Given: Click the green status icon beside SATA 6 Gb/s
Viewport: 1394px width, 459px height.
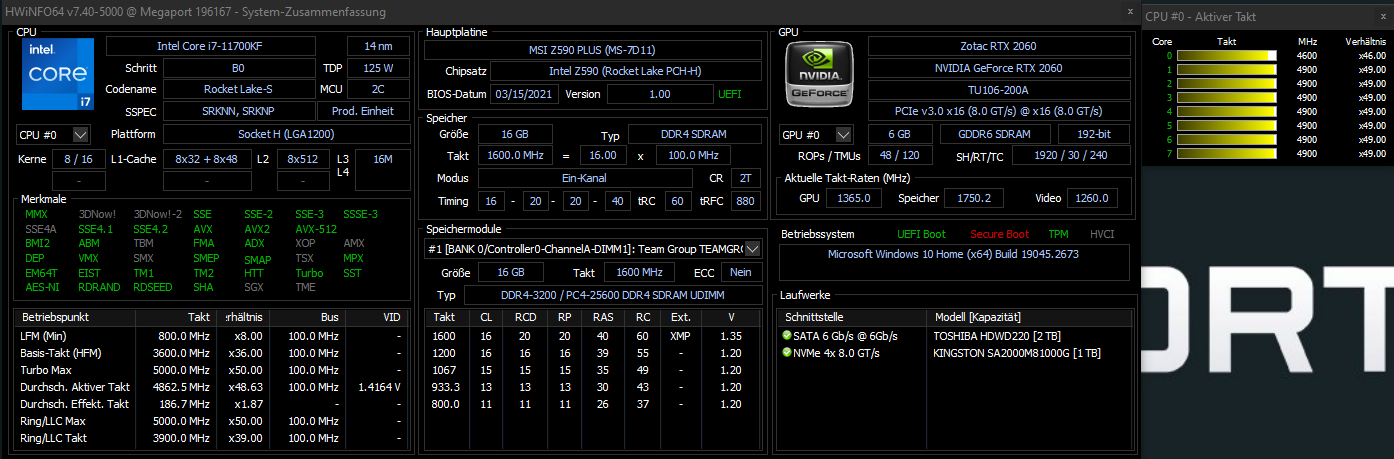Looking at the screenshot, I should (786, 336).
